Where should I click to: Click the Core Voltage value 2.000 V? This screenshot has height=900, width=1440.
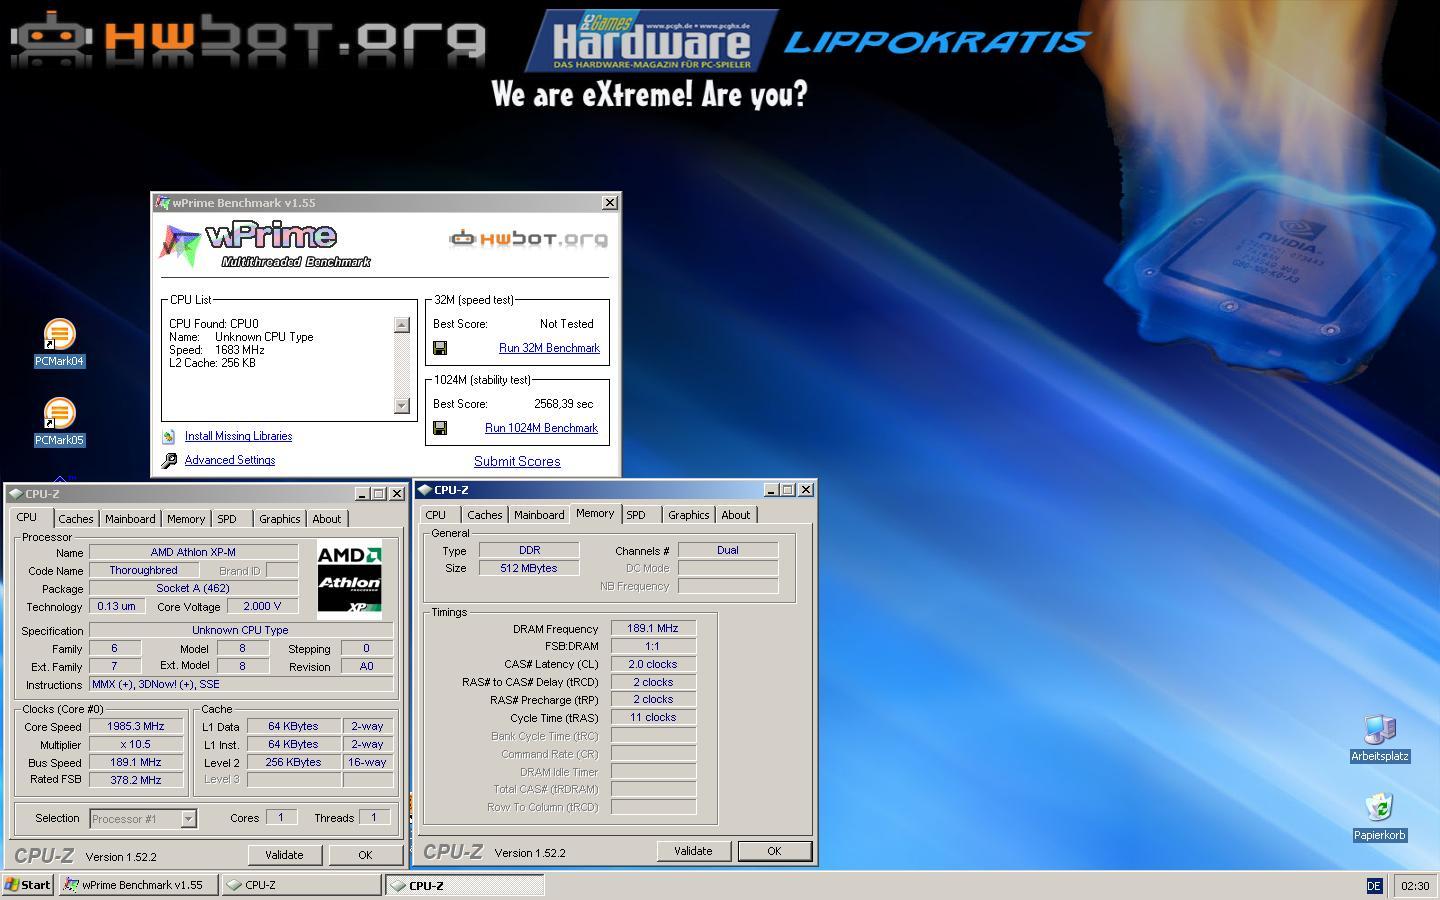click(x=262, y=606)
